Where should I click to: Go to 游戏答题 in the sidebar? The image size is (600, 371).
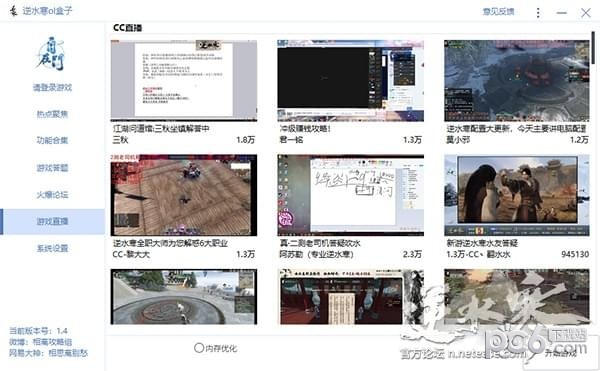(x=52, y=168)
